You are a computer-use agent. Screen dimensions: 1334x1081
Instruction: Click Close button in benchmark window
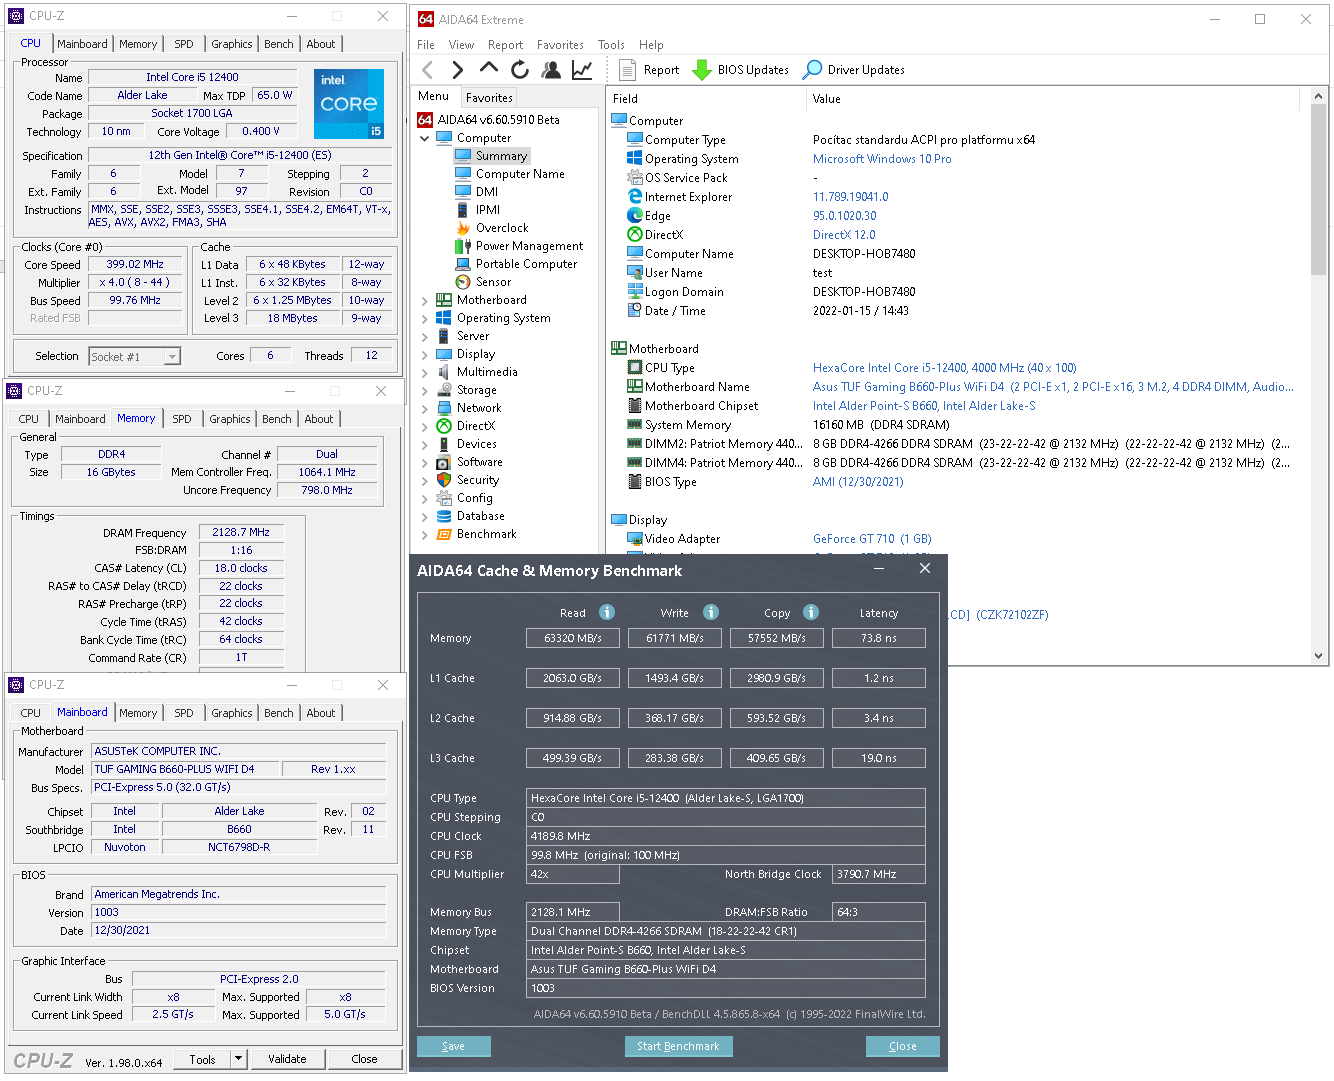coord(902,1046)
